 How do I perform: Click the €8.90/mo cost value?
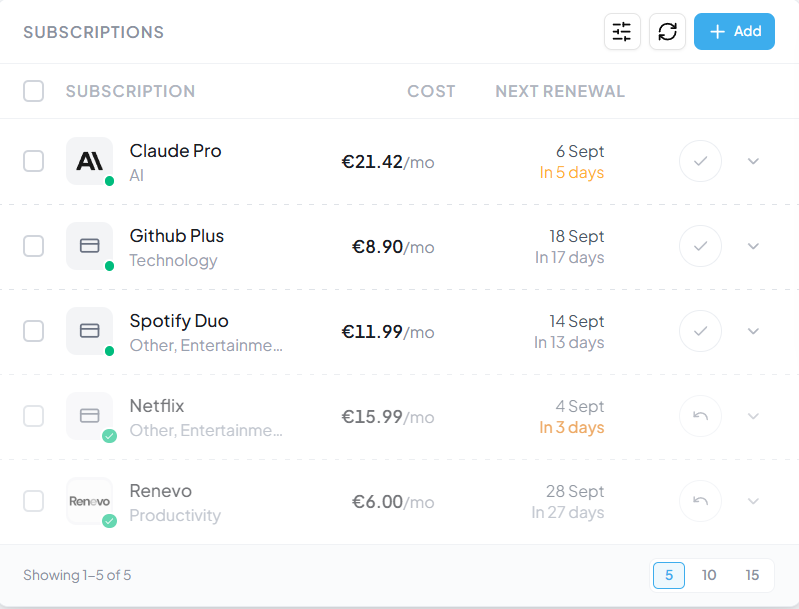(393, 247)
